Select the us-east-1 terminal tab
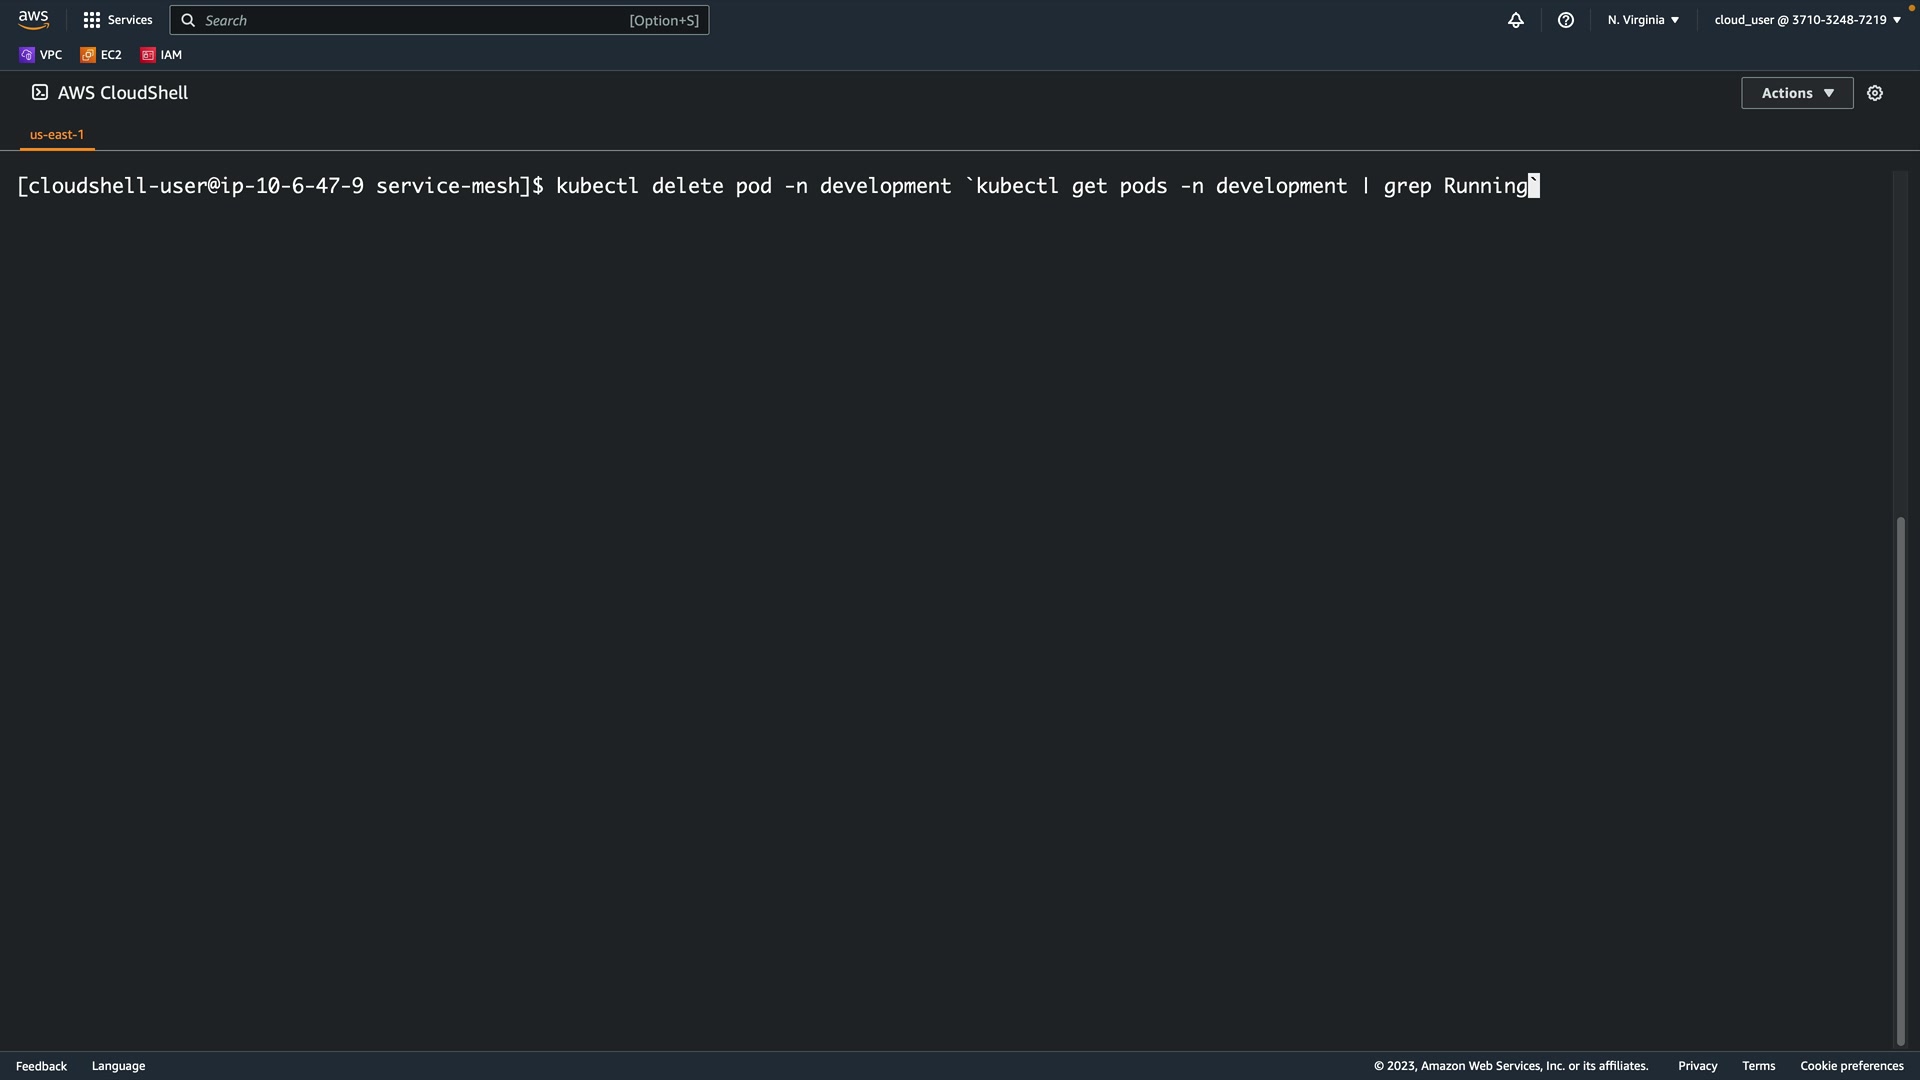 57,135
